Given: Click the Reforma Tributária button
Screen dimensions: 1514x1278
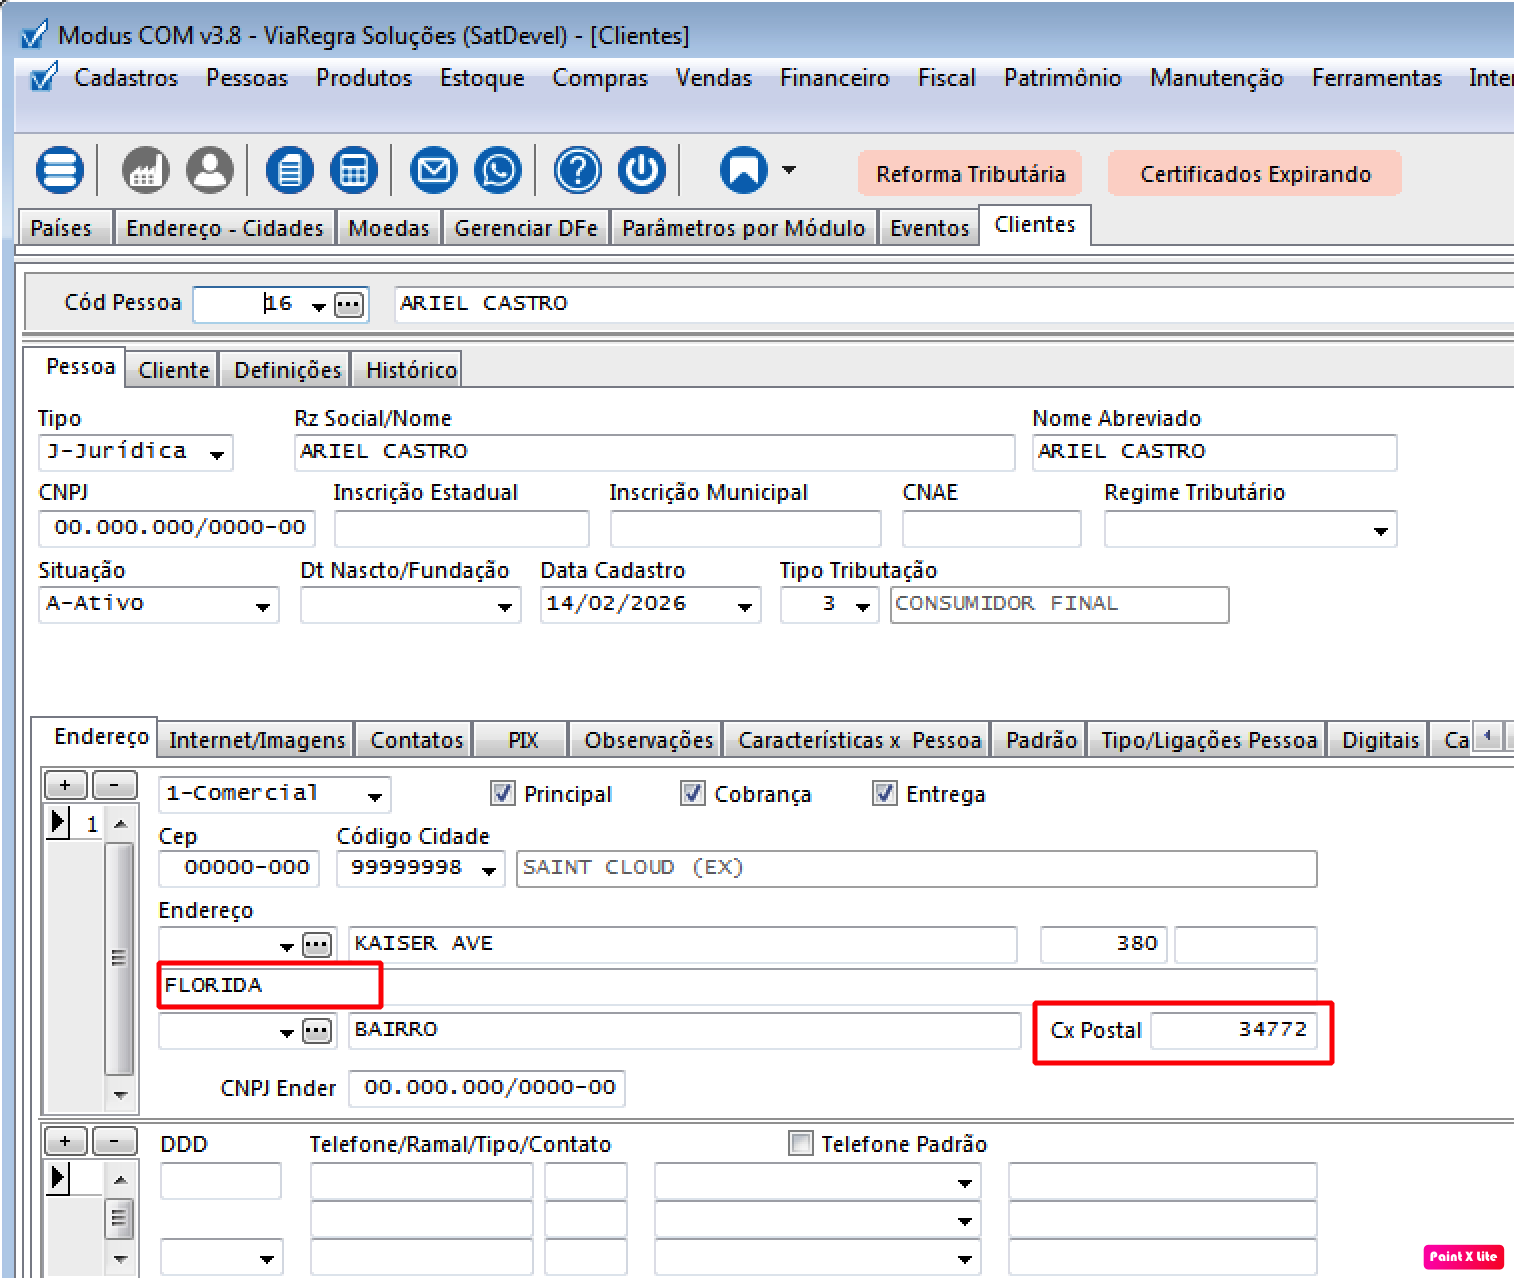Looking at the screenshot, I should pos(970,174).
